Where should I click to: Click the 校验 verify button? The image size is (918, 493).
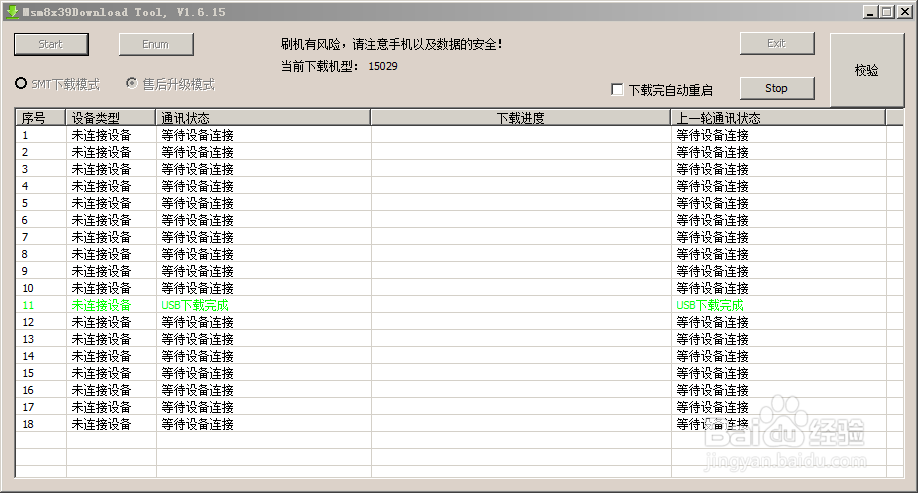[x=866, y=70]
